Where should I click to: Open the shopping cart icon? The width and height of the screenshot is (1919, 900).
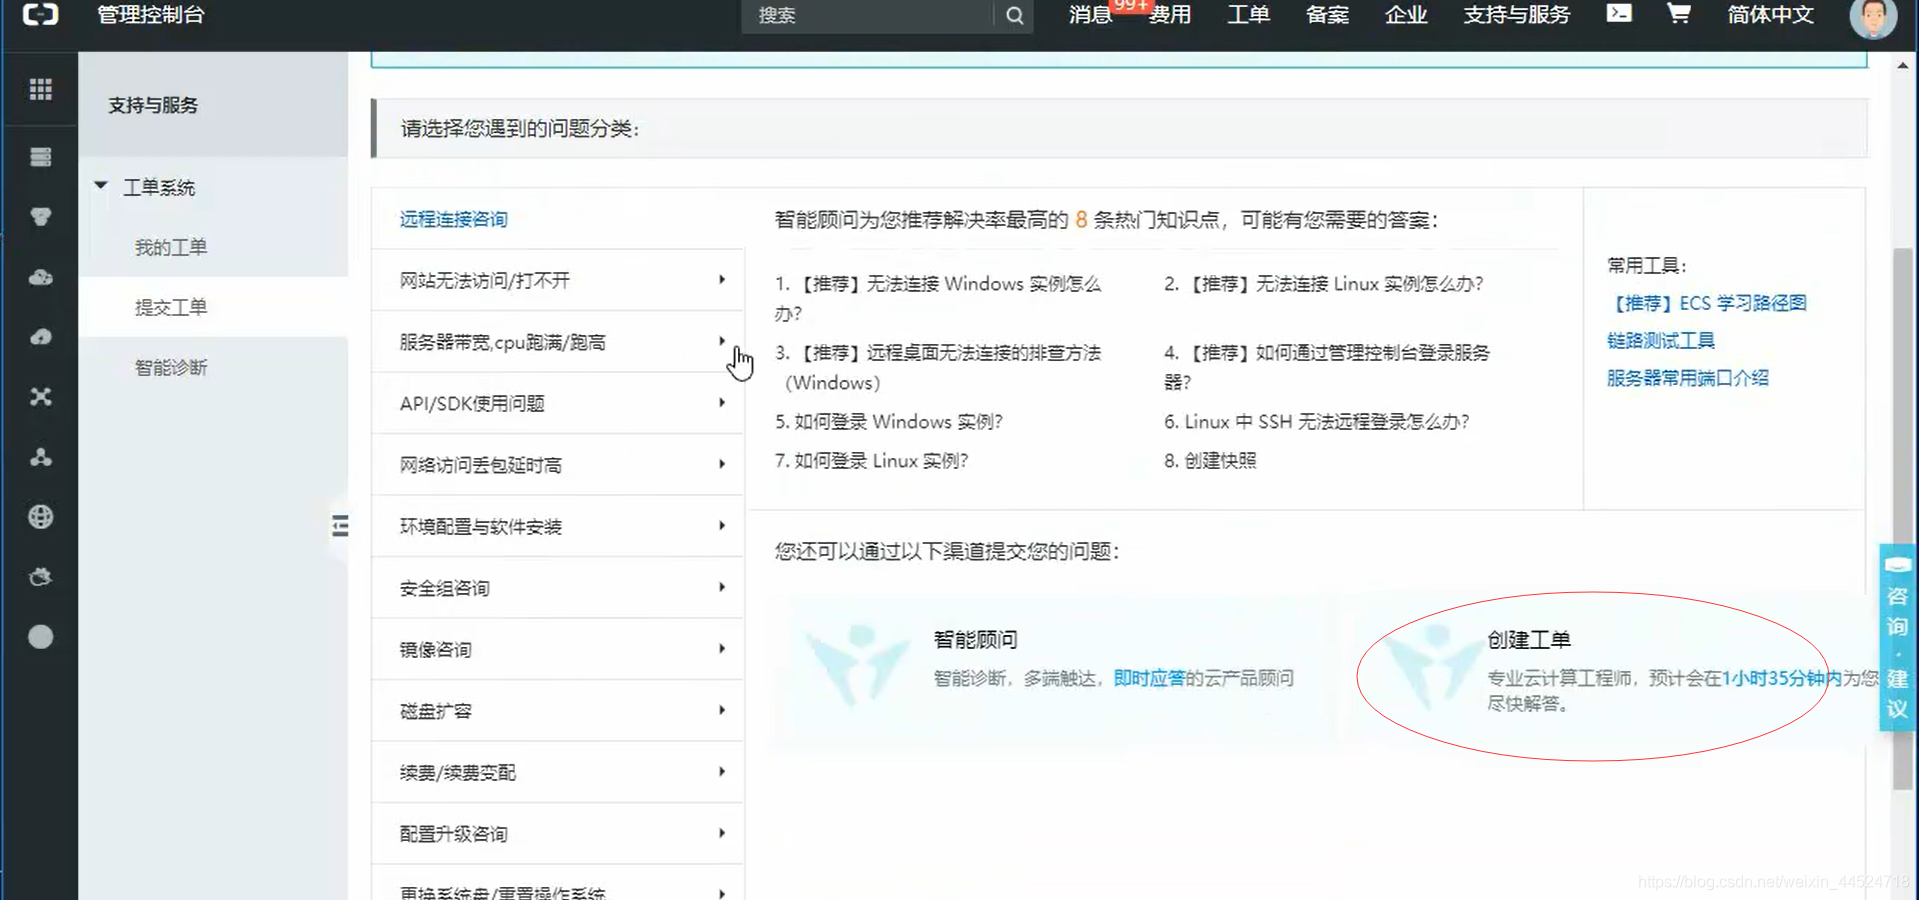click(1678, 13)
